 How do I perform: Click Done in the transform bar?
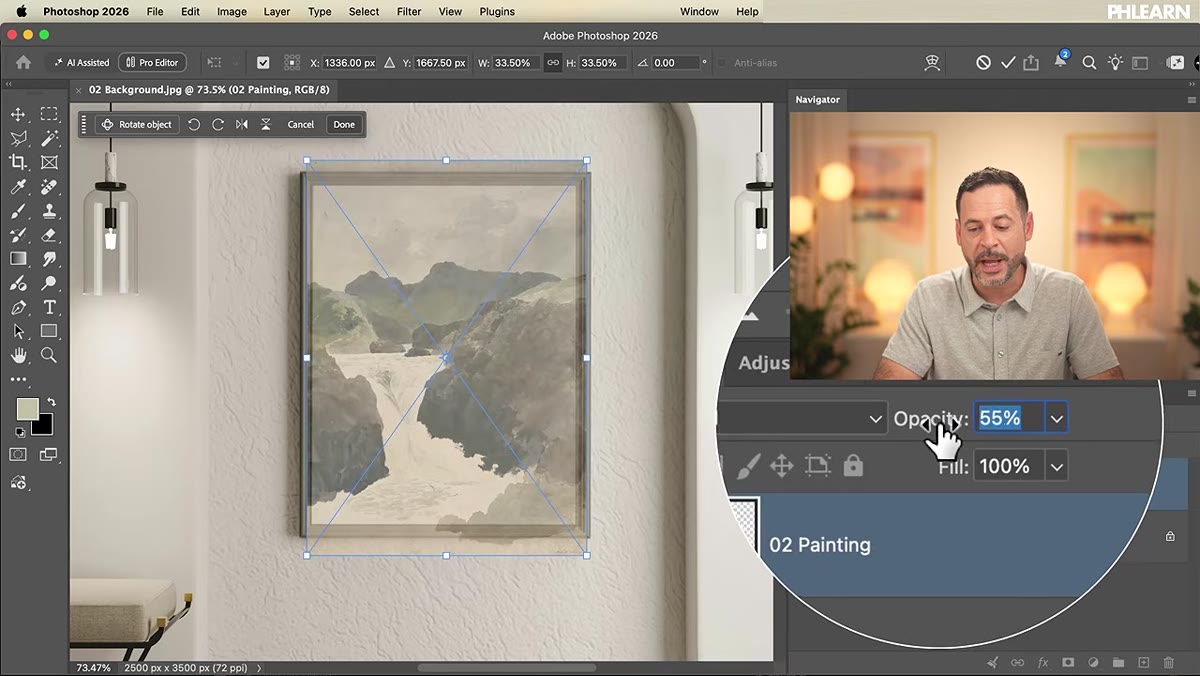(344, 125)
